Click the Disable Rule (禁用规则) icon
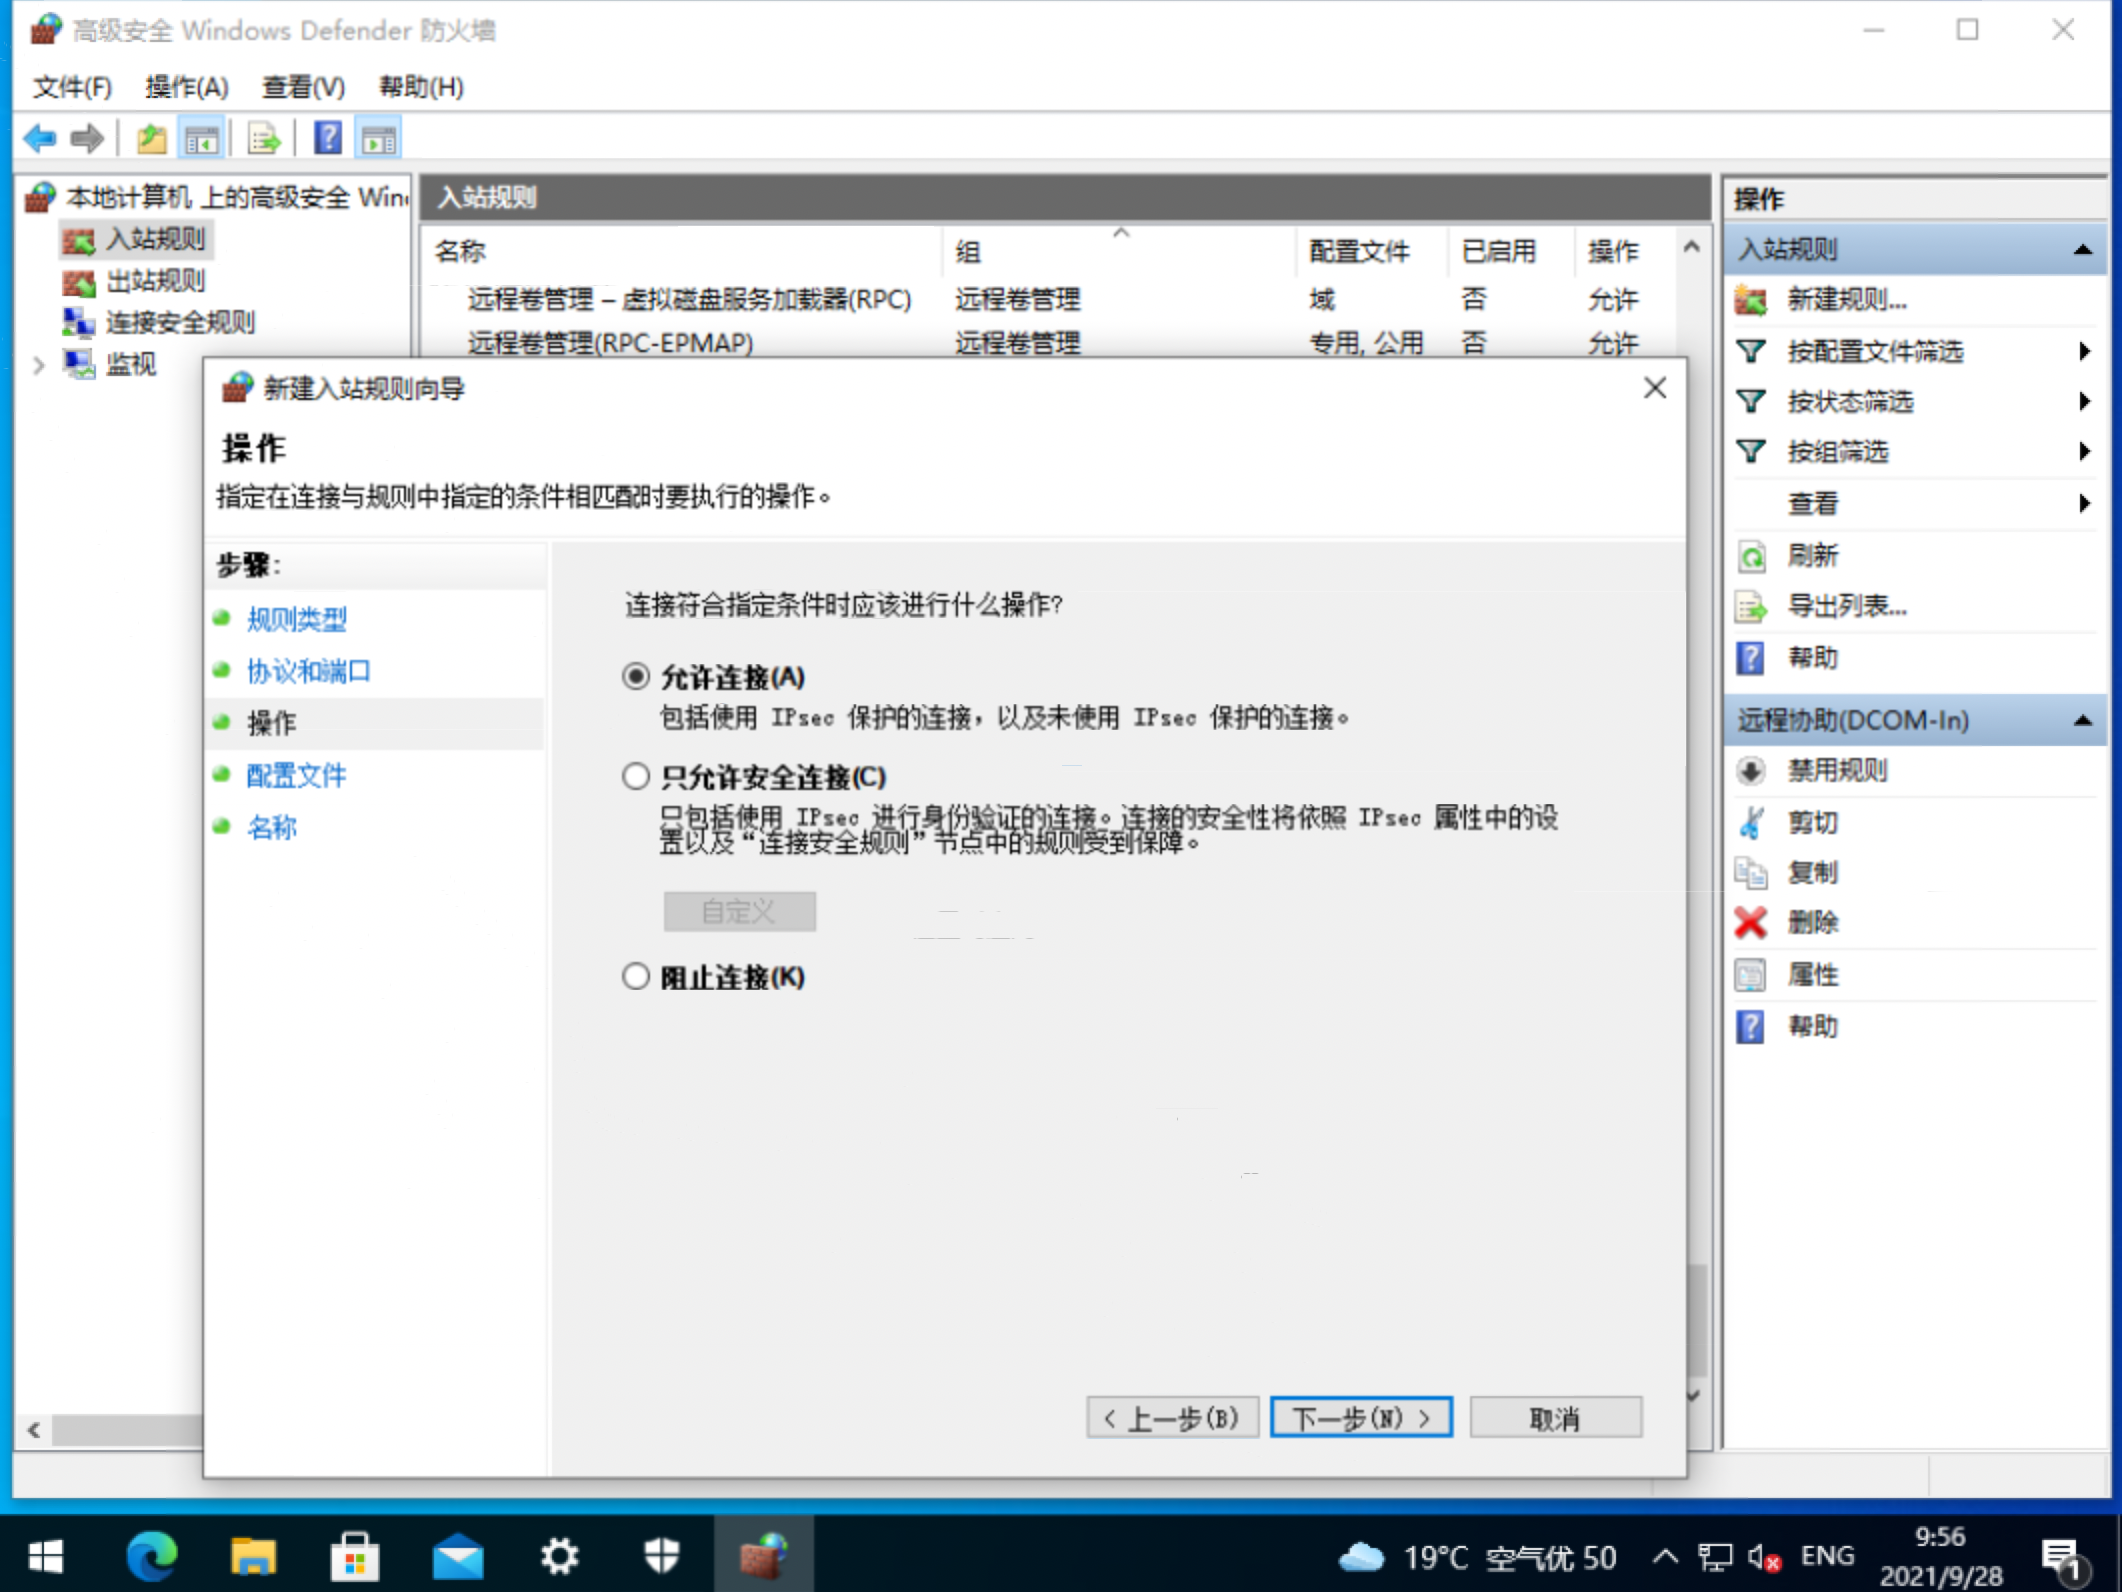This screenshot has width=2122, height=1592. point(1751,771)
